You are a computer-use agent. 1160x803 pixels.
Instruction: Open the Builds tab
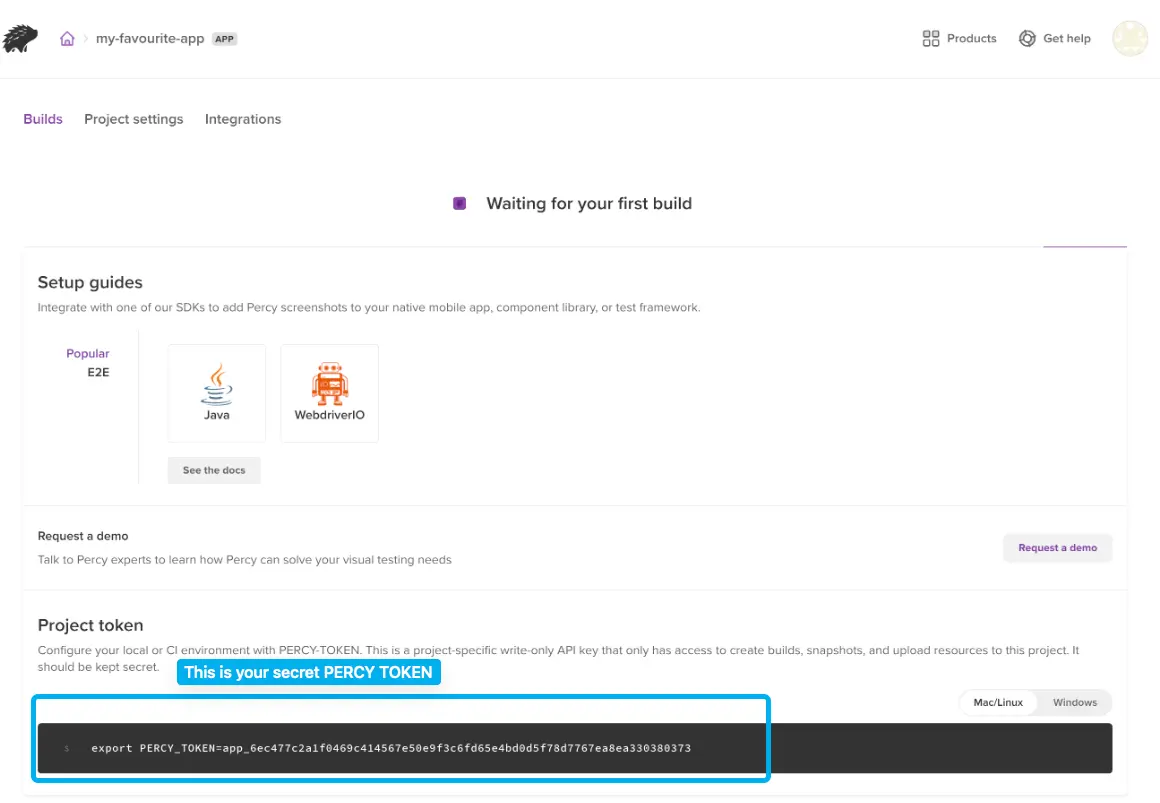tap(43, 119)
